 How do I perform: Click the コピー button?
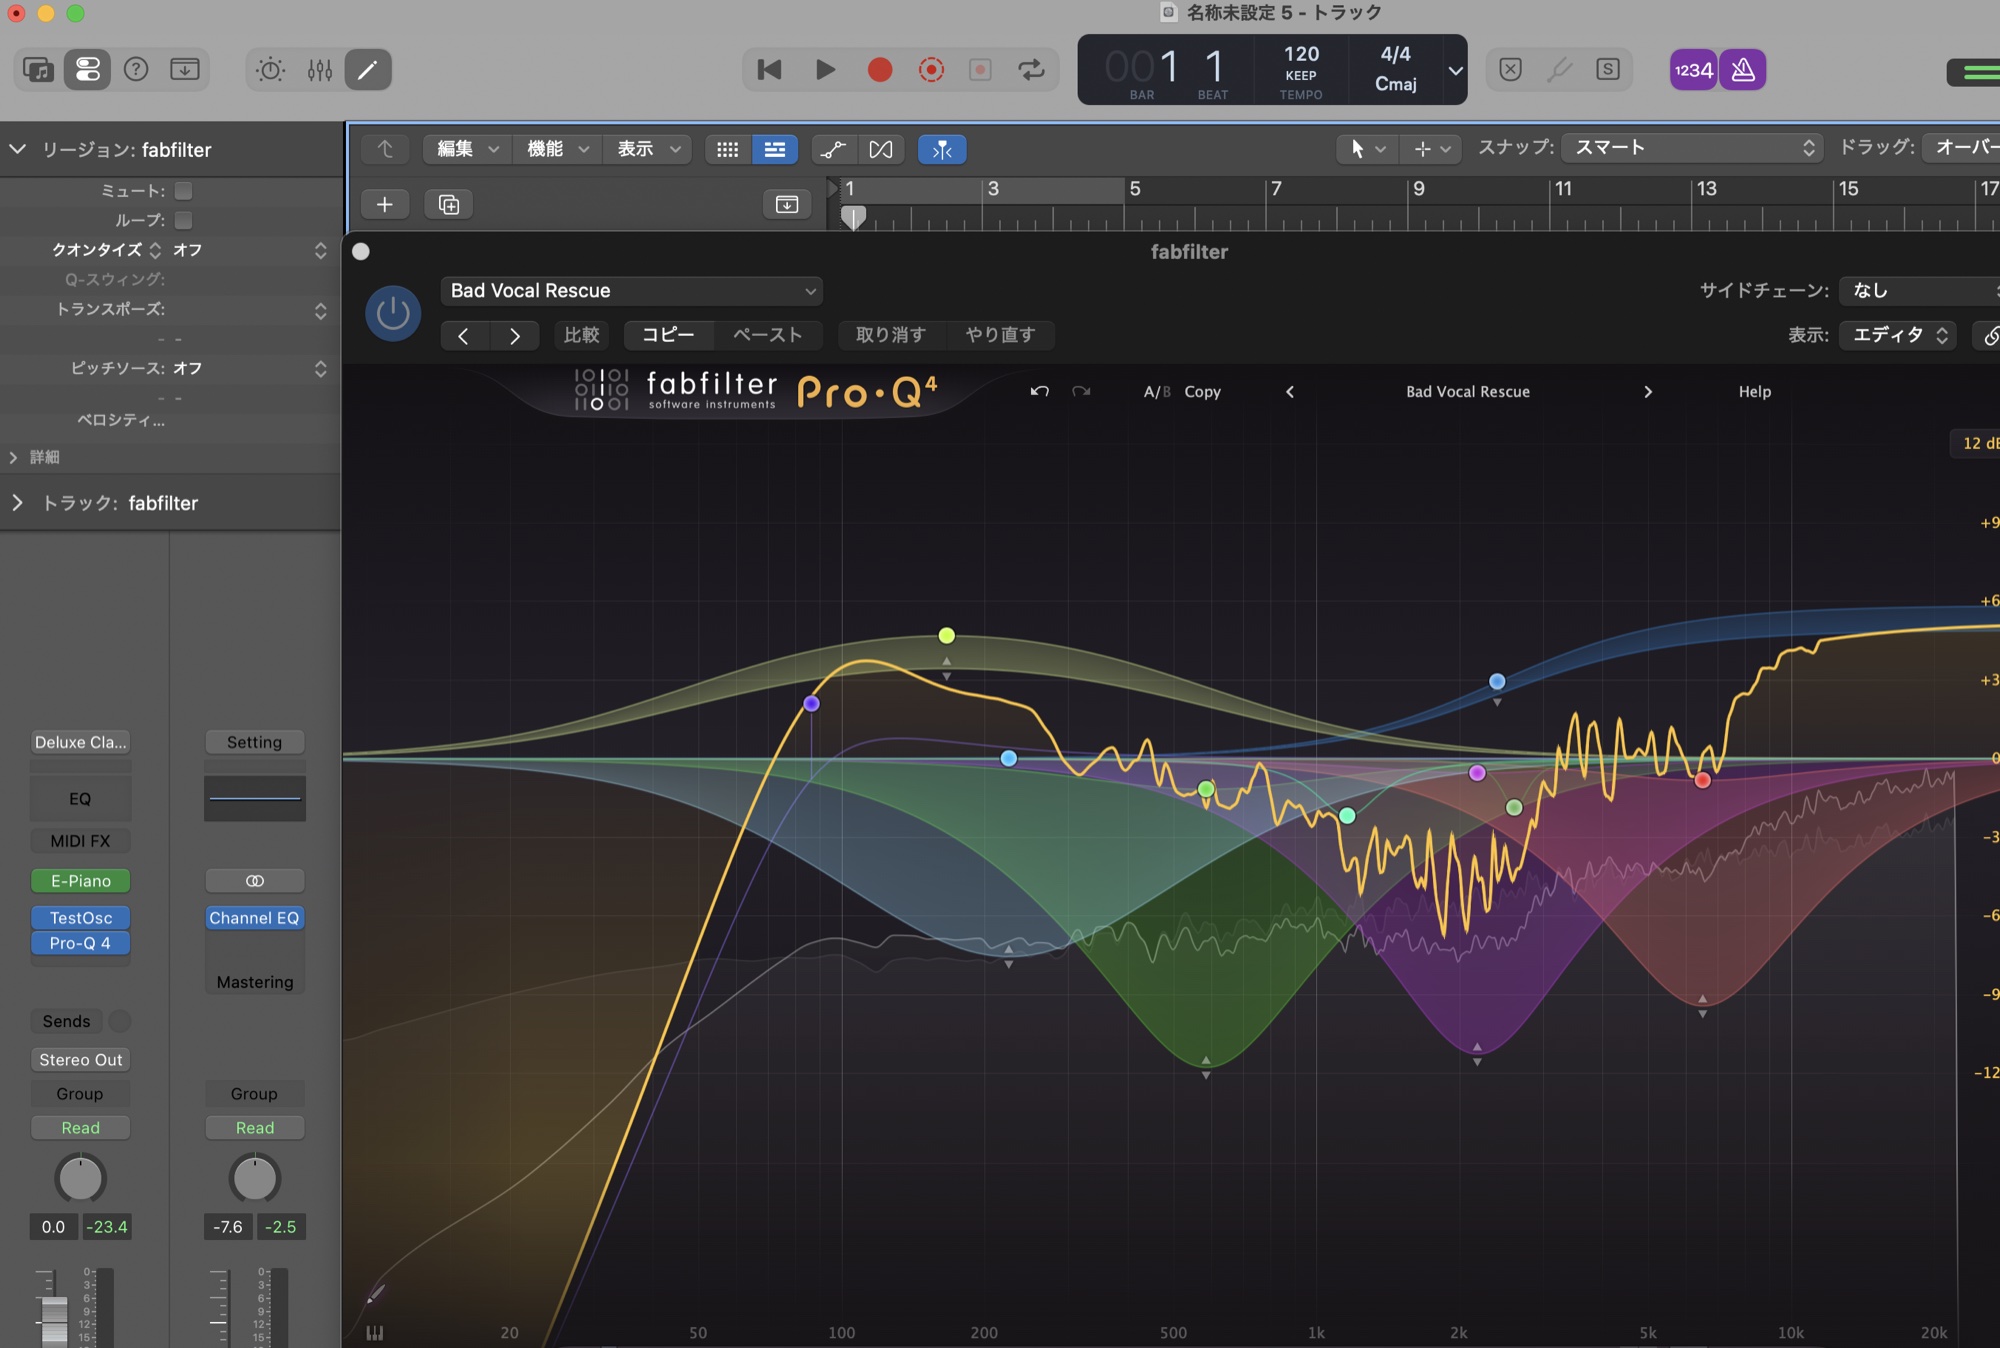click(x=668, y=335)
